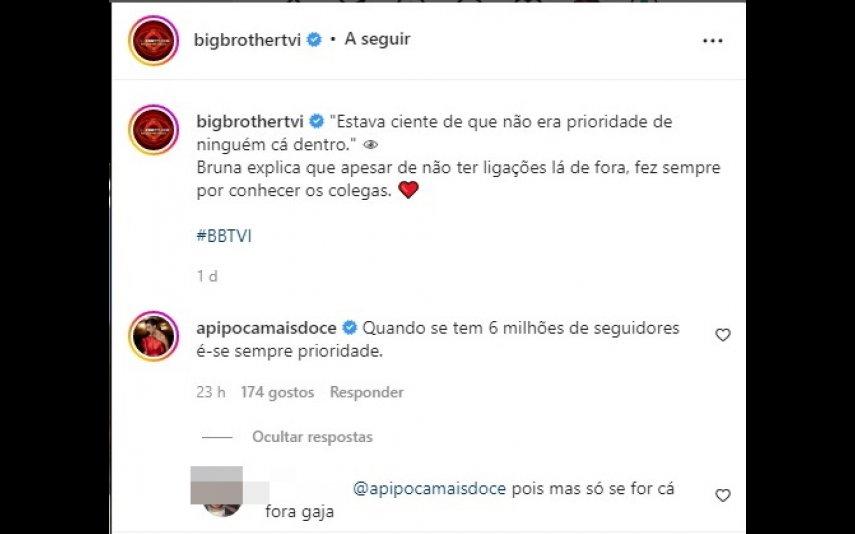Like the apipocamaisdoce comment with the heart

pos(722,335)
